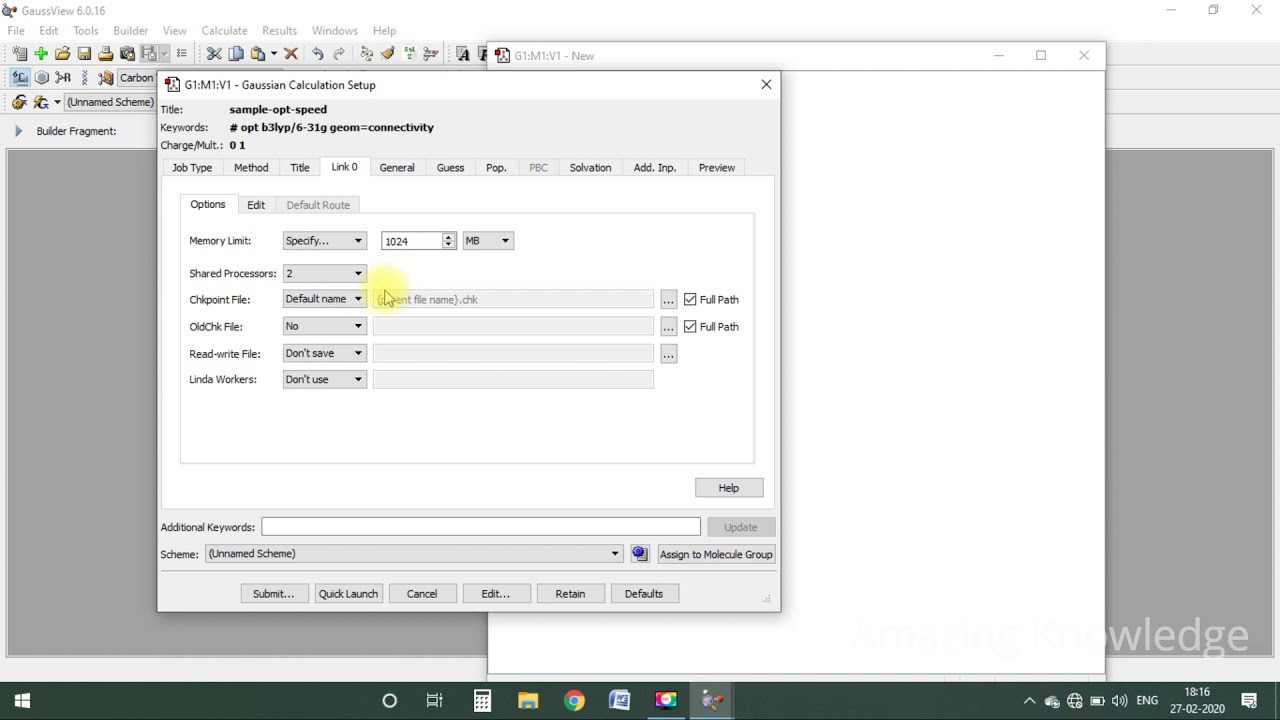Open Calculator from Windows taskbar
Viewport: 1280px width, 720px height.
click(482, 701)
